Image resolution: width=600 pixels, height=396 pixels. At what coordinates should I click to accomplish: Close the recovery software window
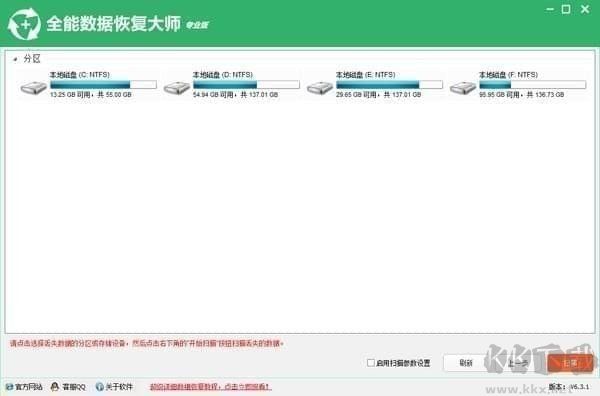pos(585,9)
